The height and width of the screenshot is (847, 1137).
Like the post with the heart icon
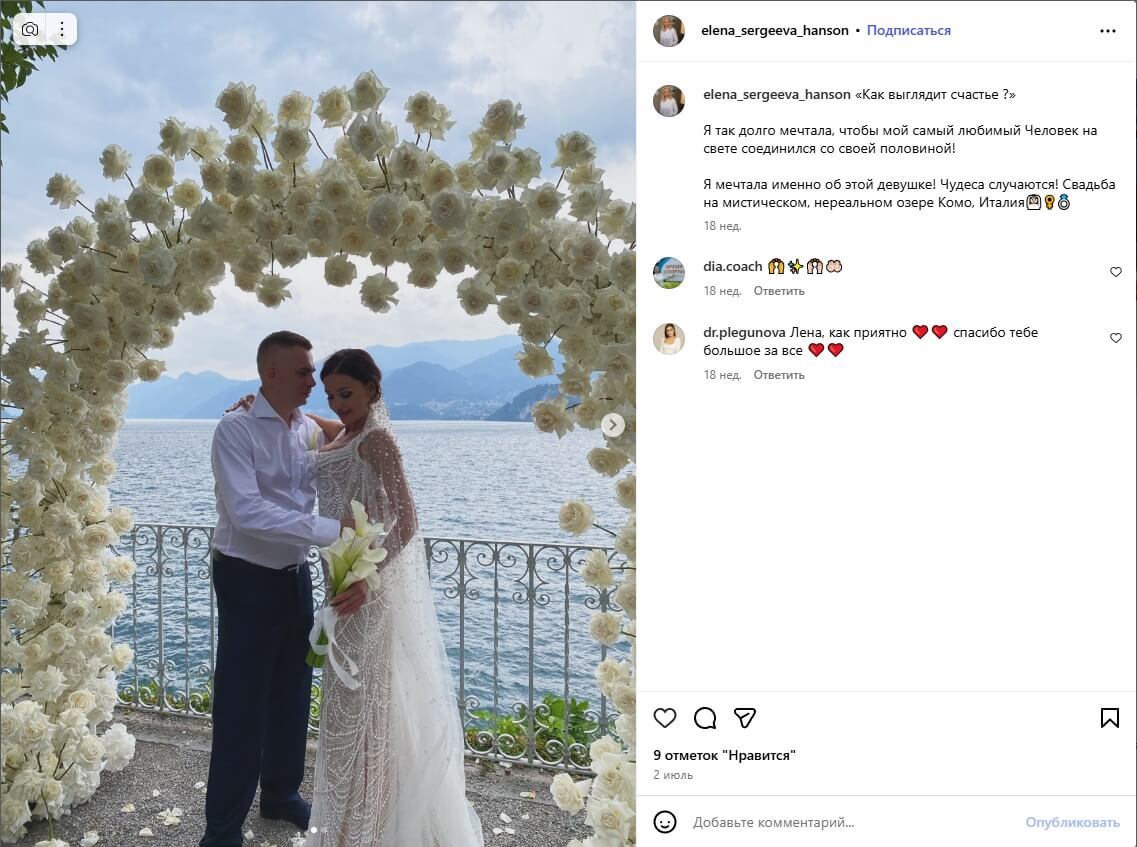pyautogui.click(x=664, y=718)
